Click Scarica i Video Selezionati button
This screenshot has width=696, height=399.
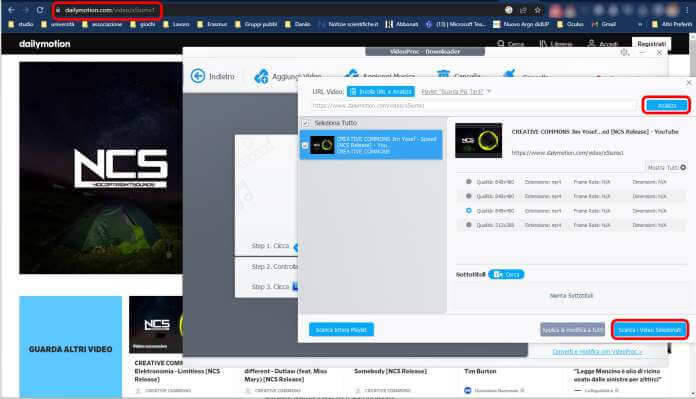(650, 330)
